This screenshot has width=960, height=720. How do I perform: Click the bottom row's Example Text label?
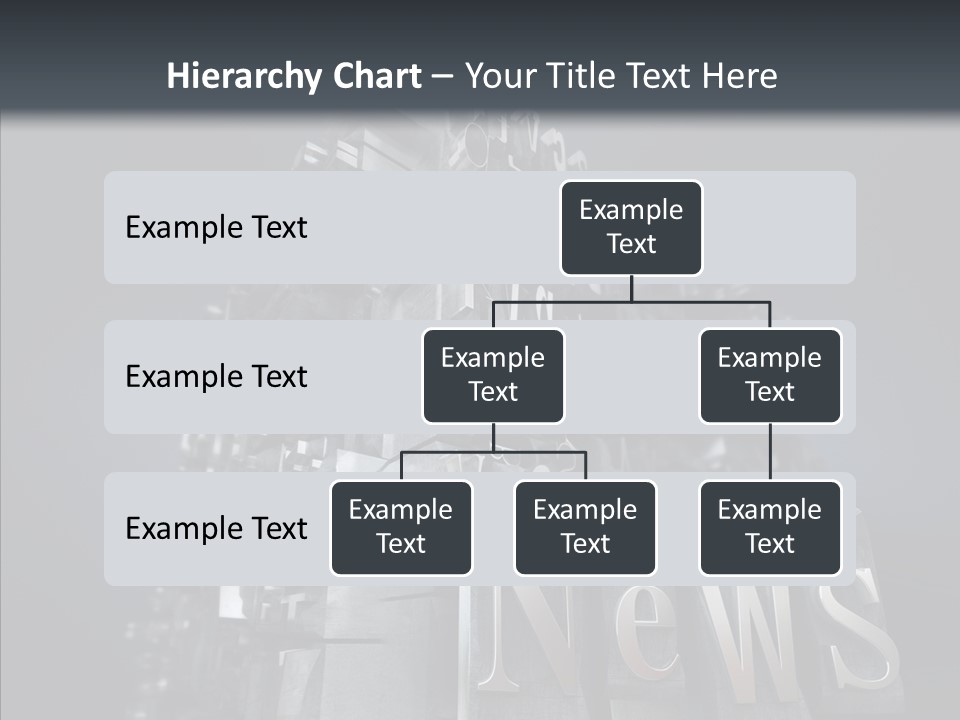(x=216, y=529)
